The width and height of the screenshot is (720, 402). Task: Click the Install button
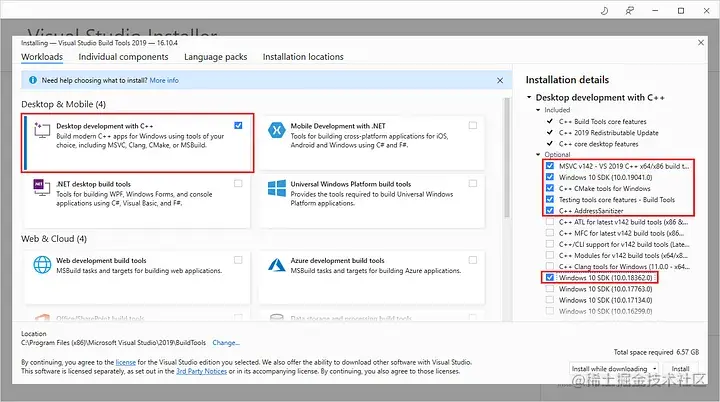point(680,368)
